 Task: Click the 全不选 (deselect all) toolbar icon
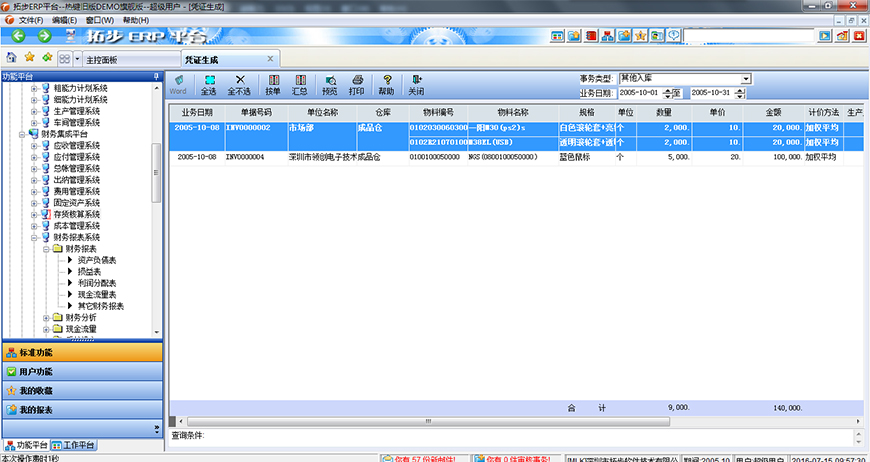(240, 85)
